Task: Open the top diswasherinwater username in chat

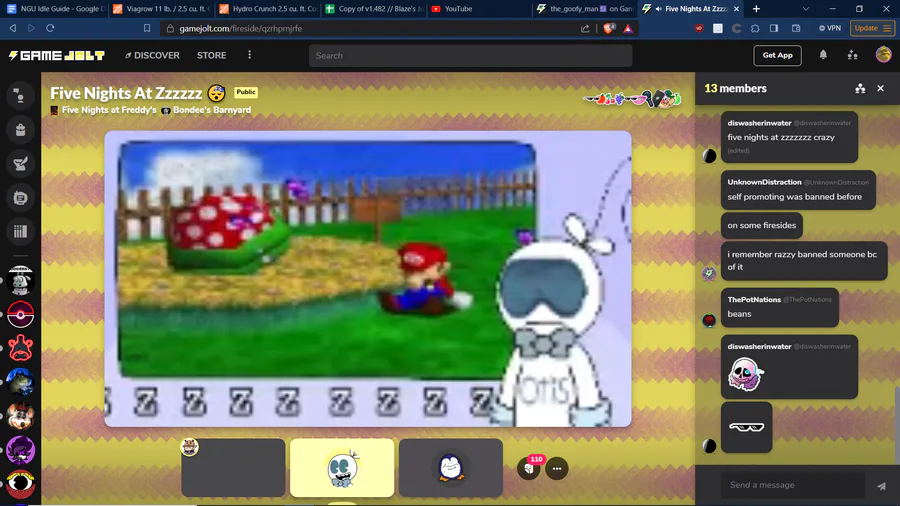Action: coord(759,123)
